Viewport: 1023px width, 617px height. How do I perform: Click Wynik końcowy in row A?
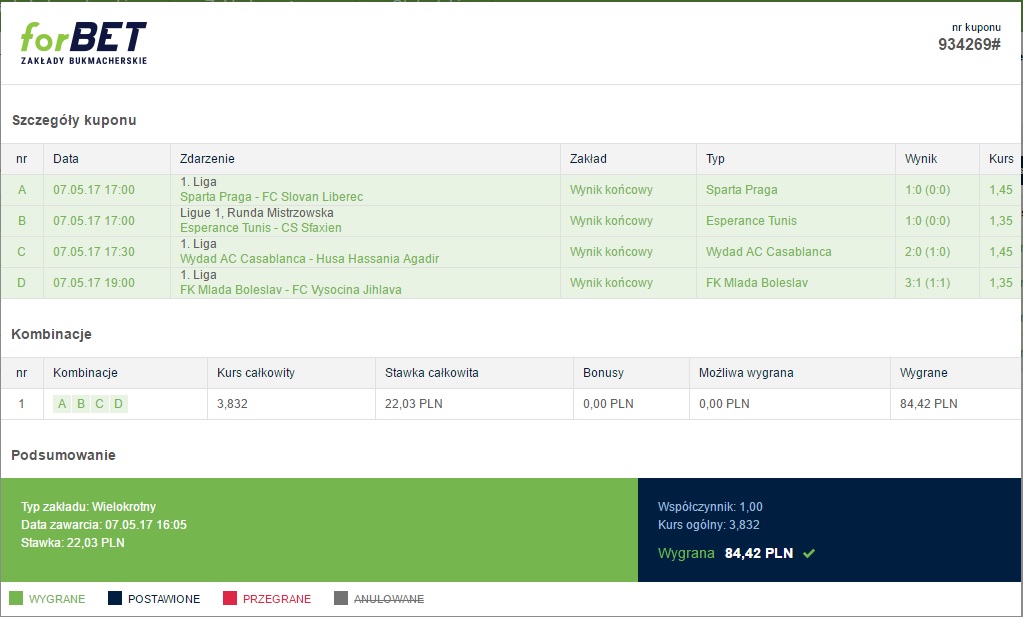611,190
